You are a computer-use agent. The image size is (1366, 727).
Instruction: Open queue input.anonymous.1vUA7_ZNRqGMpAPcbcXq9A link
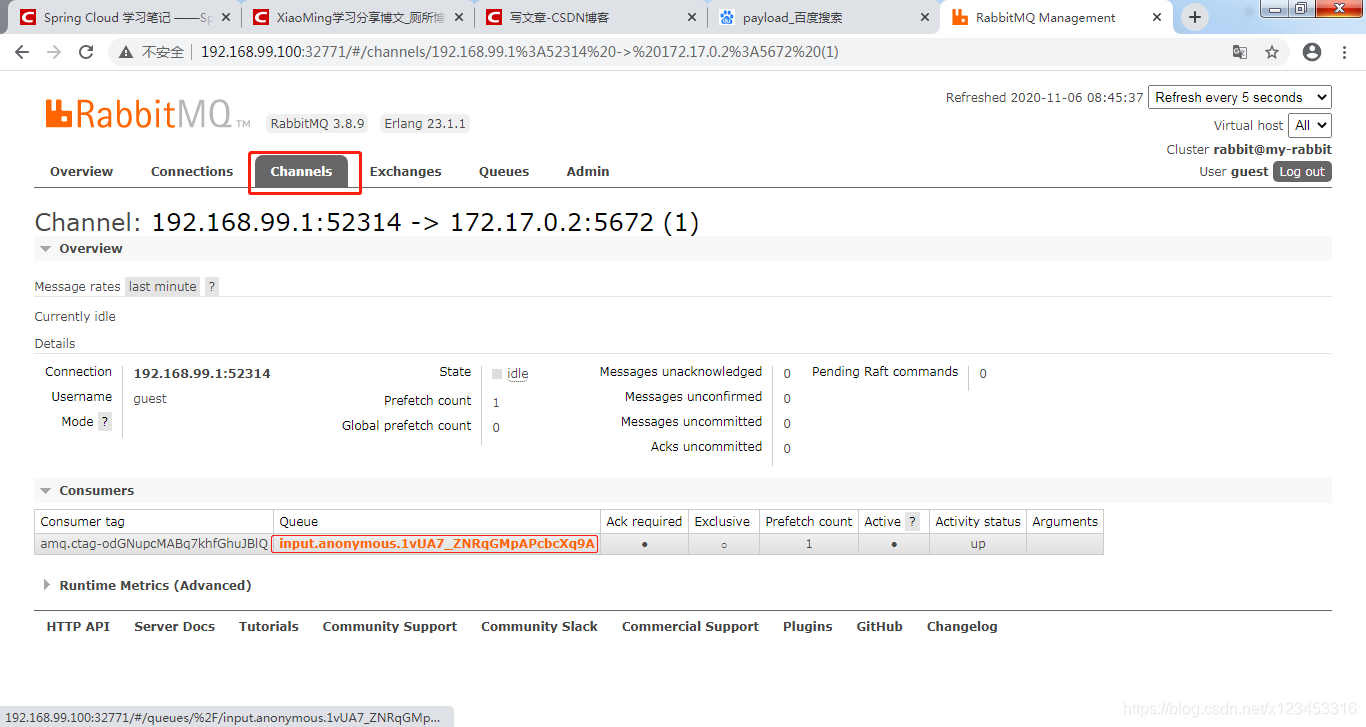pos(437,544)
